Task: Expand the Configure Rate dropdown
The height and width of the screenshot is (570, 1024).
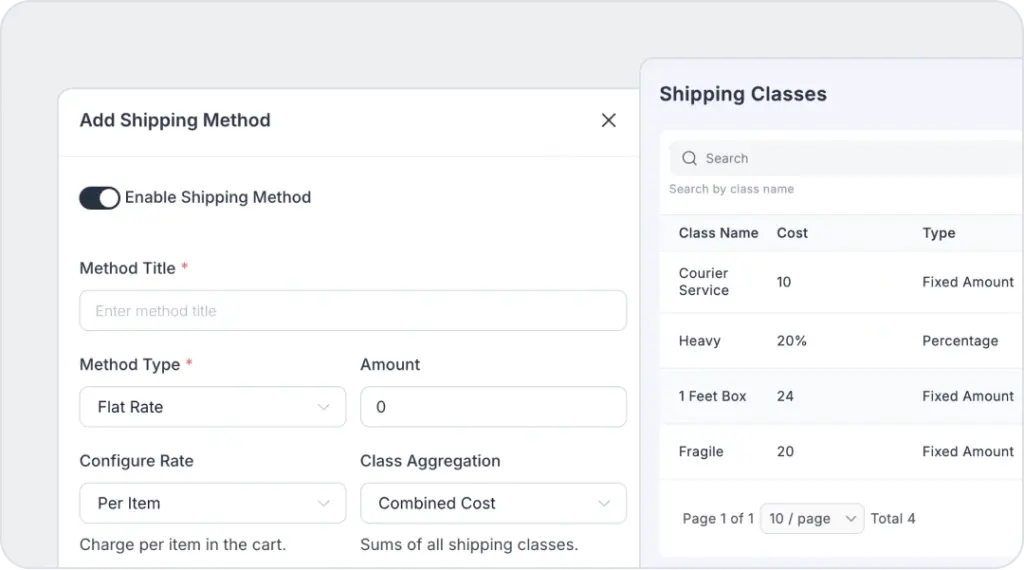Action: click(x=212, y=503)
